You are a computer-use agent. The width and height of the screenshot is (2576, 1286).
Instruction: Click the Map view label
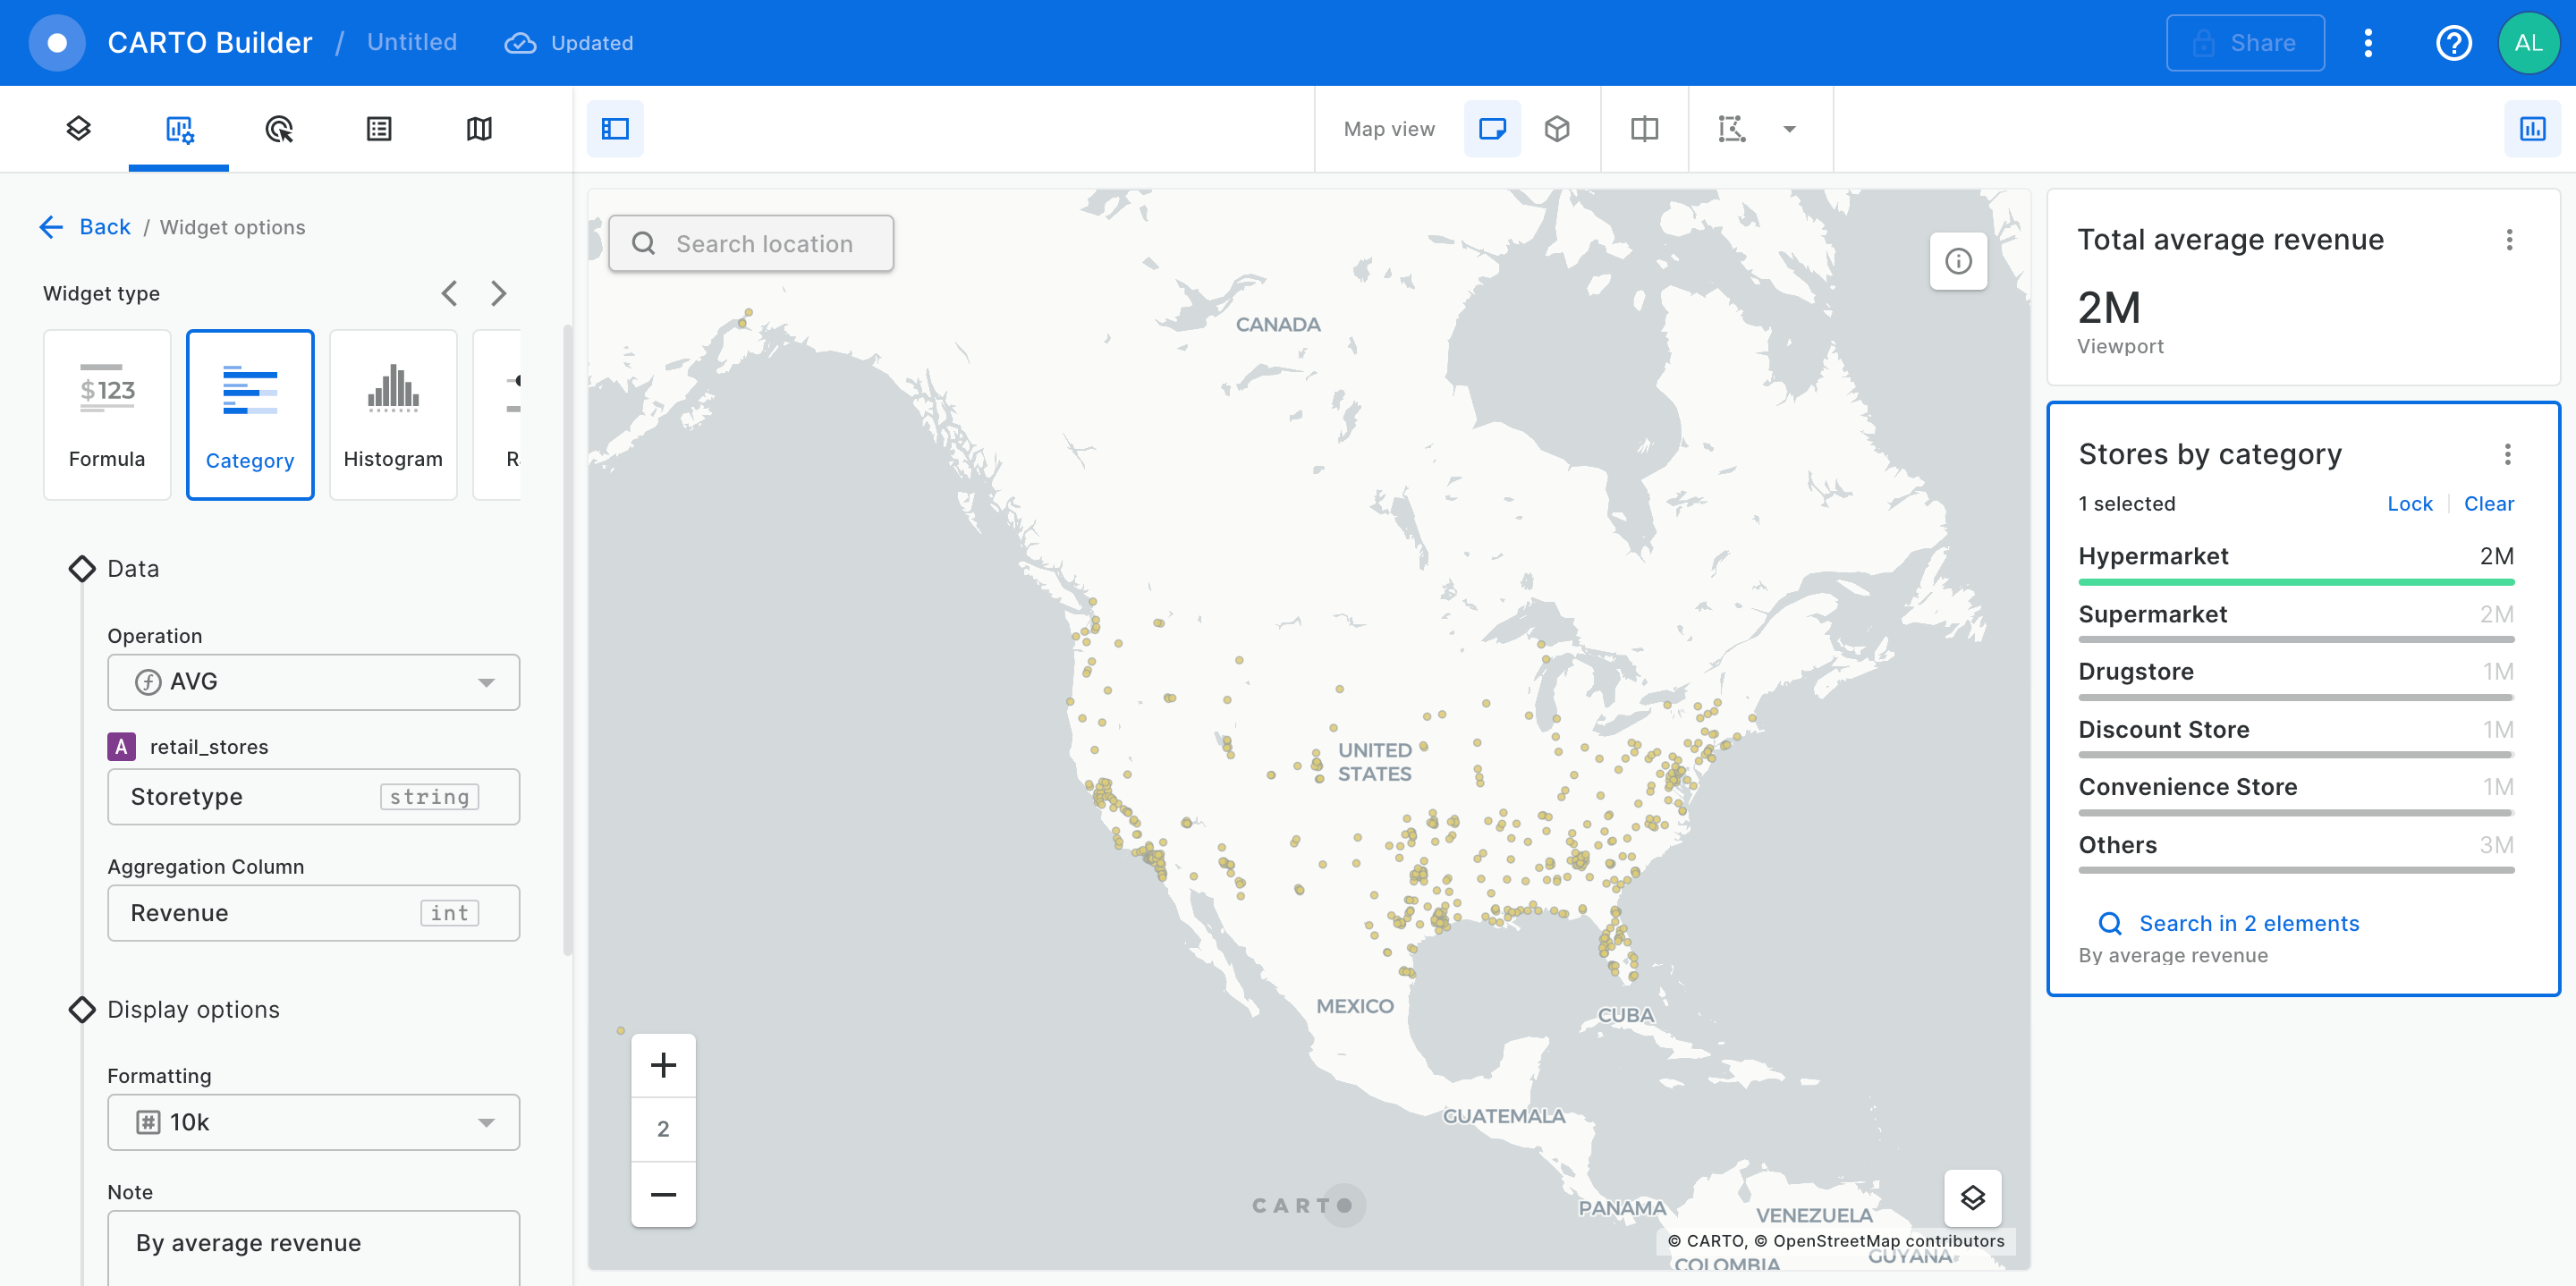point(1389,129)
